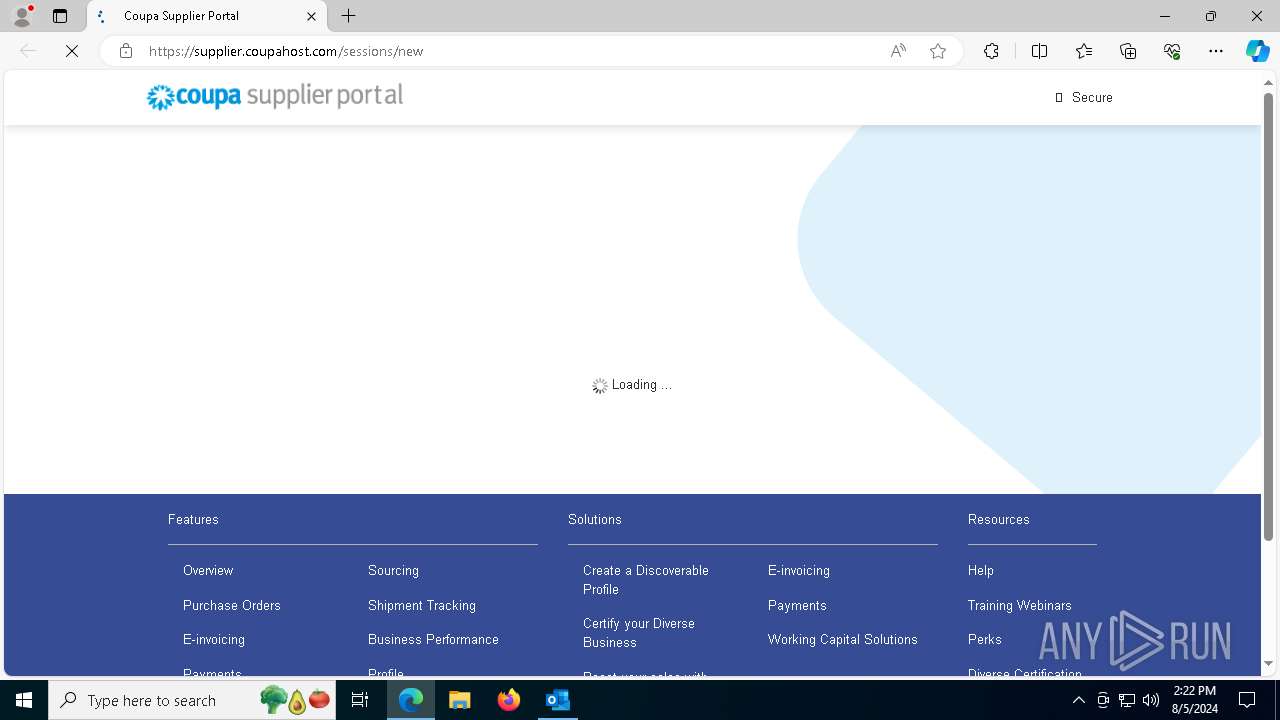The width and height of the screenshot is (1280, 720).
Task: Open the Training Webinars link
Action: [1020, 605]
